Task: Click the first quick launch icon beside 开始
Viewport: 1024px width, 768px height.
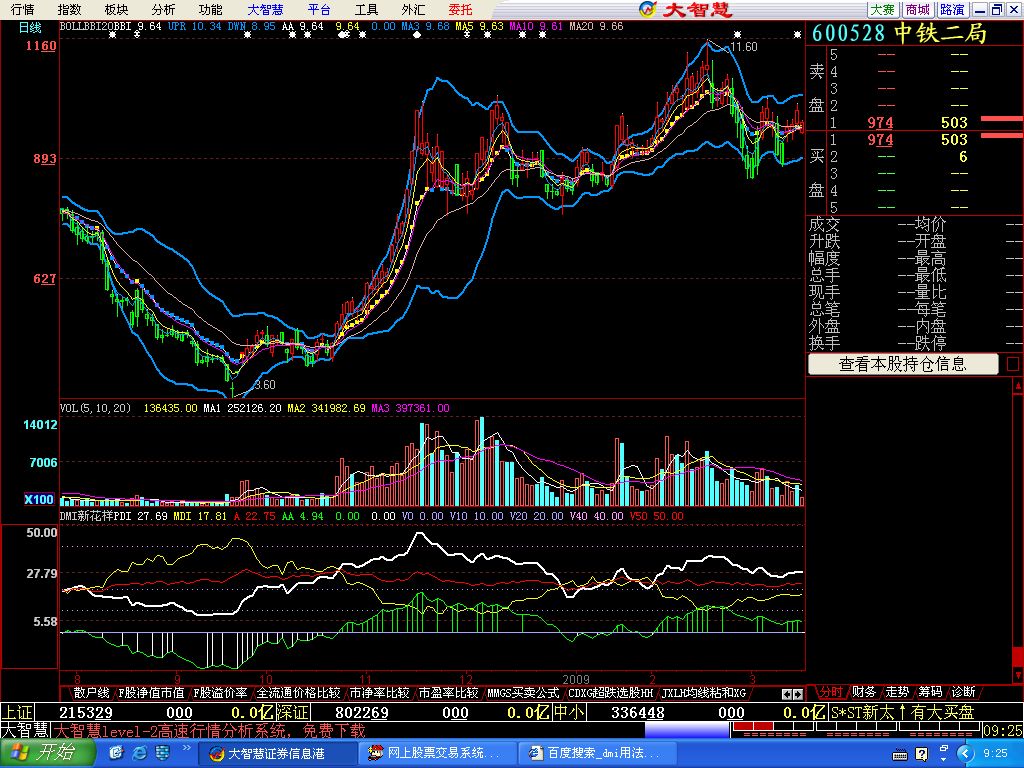Action: pos(116,754)
